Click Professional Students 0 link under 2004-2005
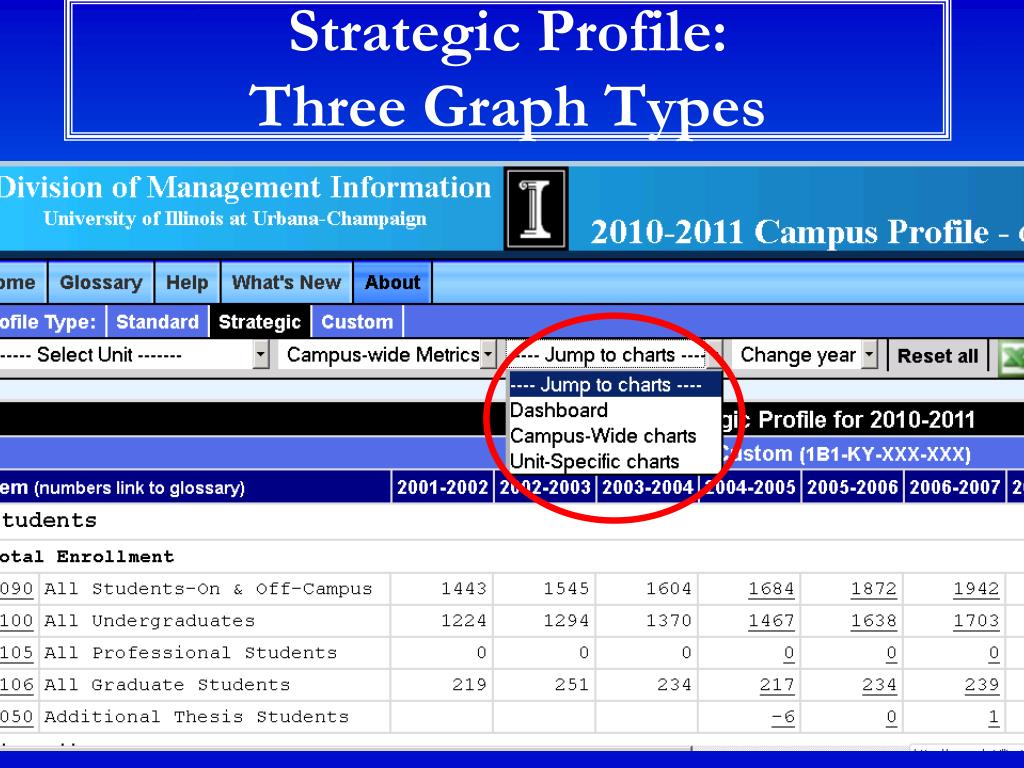The width and height of the screenshot is (1024, 768). pos(789,653)
